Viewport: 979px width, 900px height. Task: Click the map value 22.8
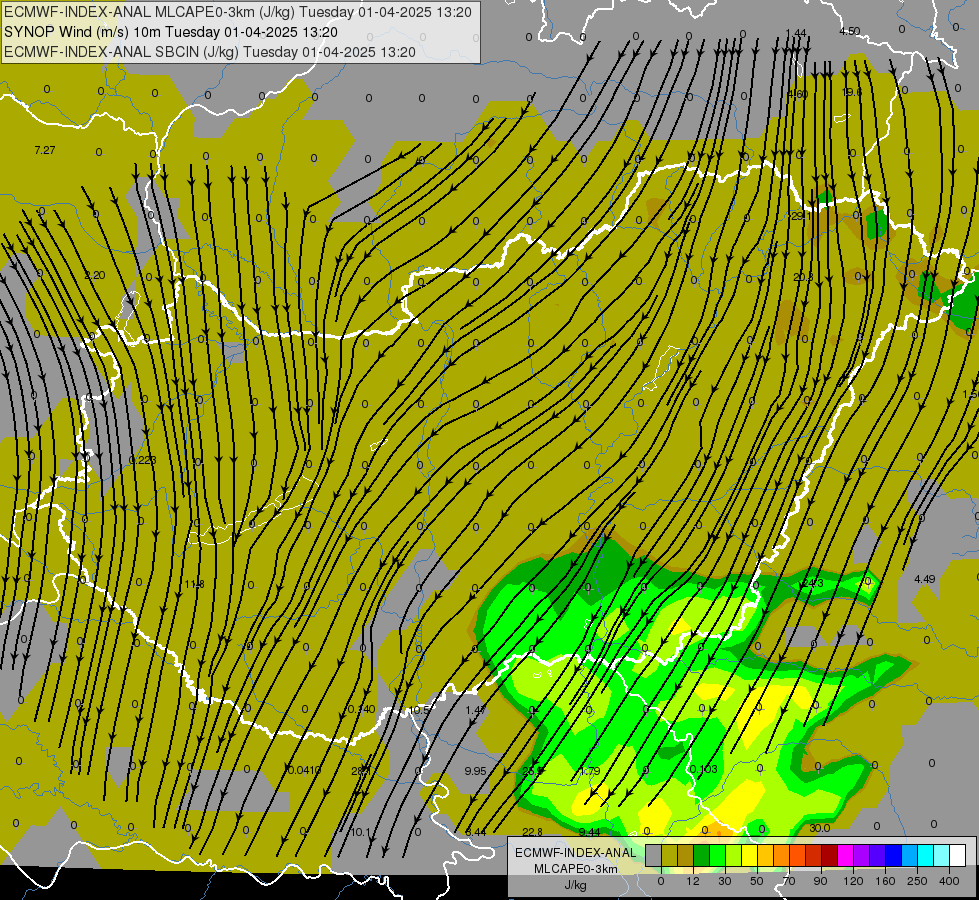point(533,831)
